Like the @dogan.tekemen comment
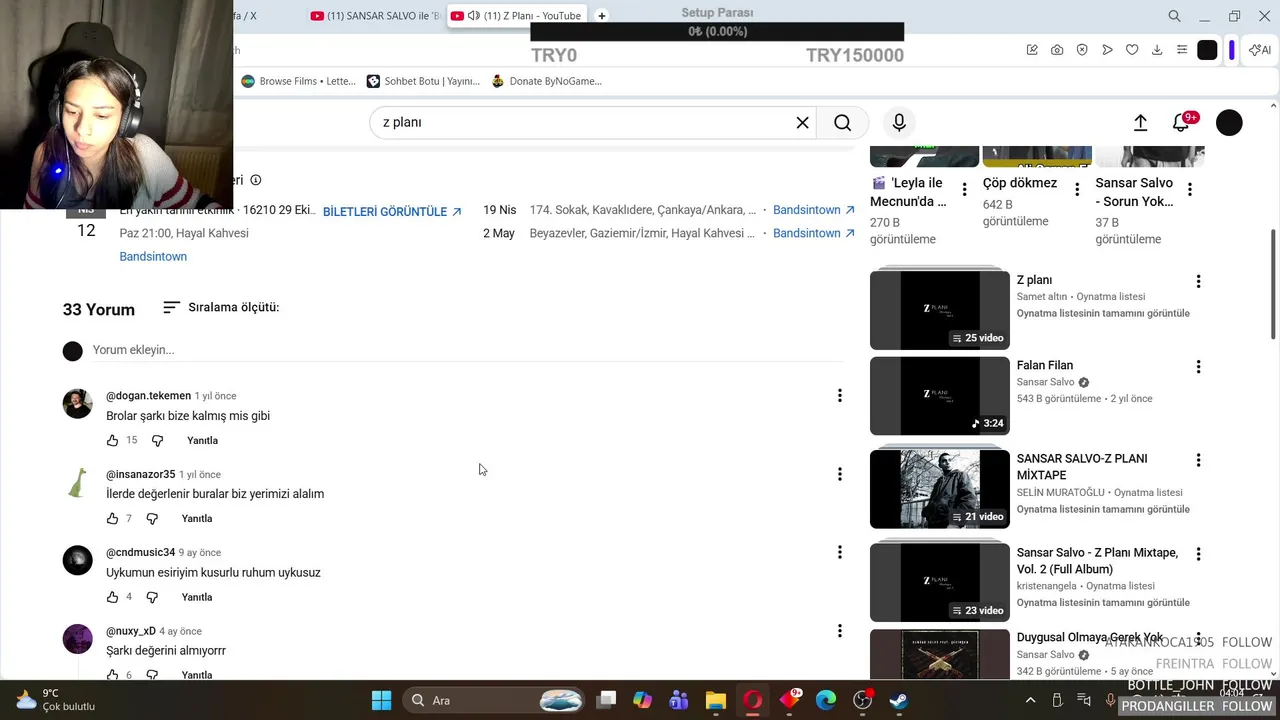The image size is (1280, 720). tap(112, 440)
